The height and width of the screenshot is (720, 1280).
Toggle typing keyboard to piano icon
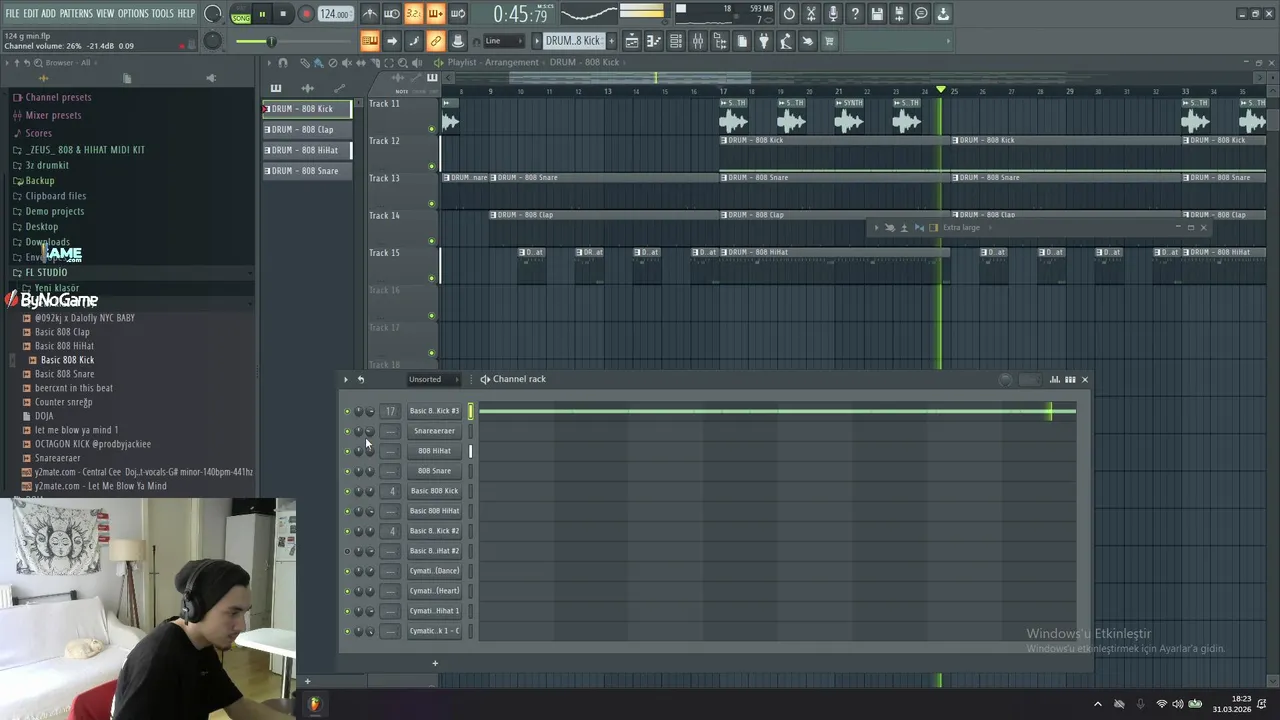[370, 41]
